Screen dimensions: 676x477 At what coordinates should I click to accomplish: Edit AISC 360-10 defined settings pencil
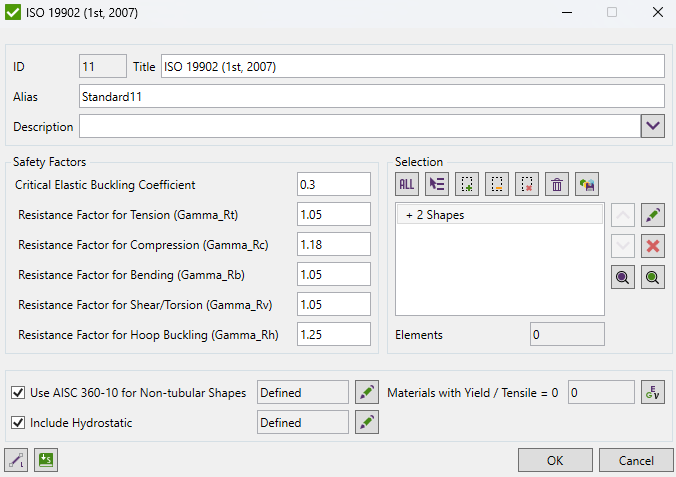point(367,393)
